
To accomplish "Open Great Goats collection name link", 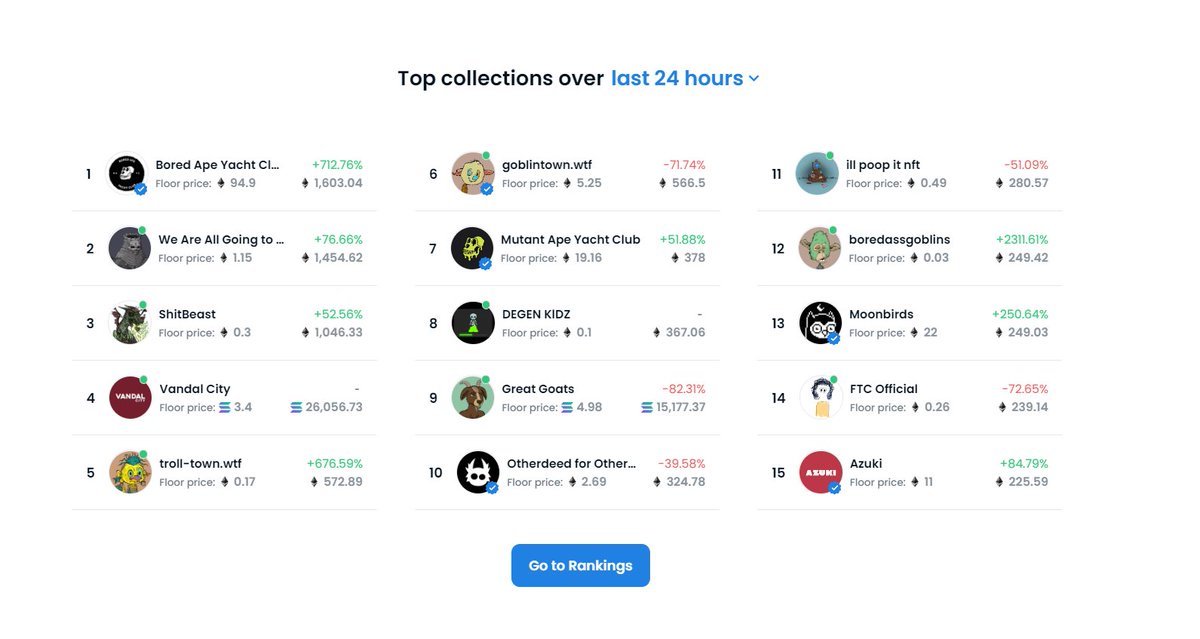I will [x=538, y=389].
